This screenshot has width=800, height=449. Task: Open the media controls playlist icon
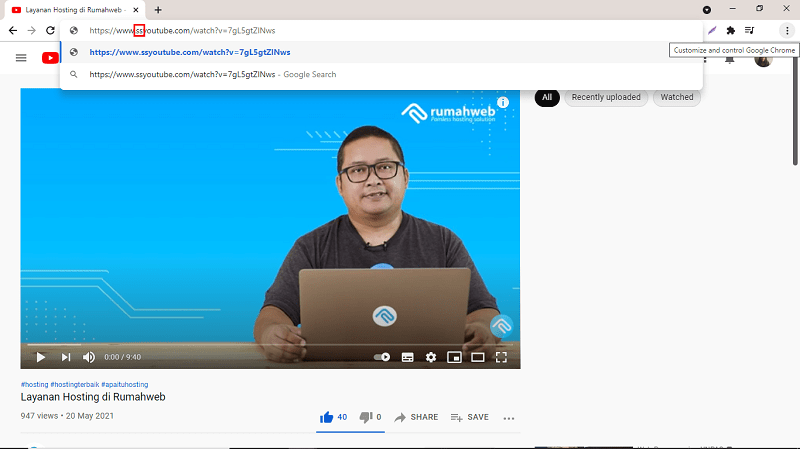749,31
